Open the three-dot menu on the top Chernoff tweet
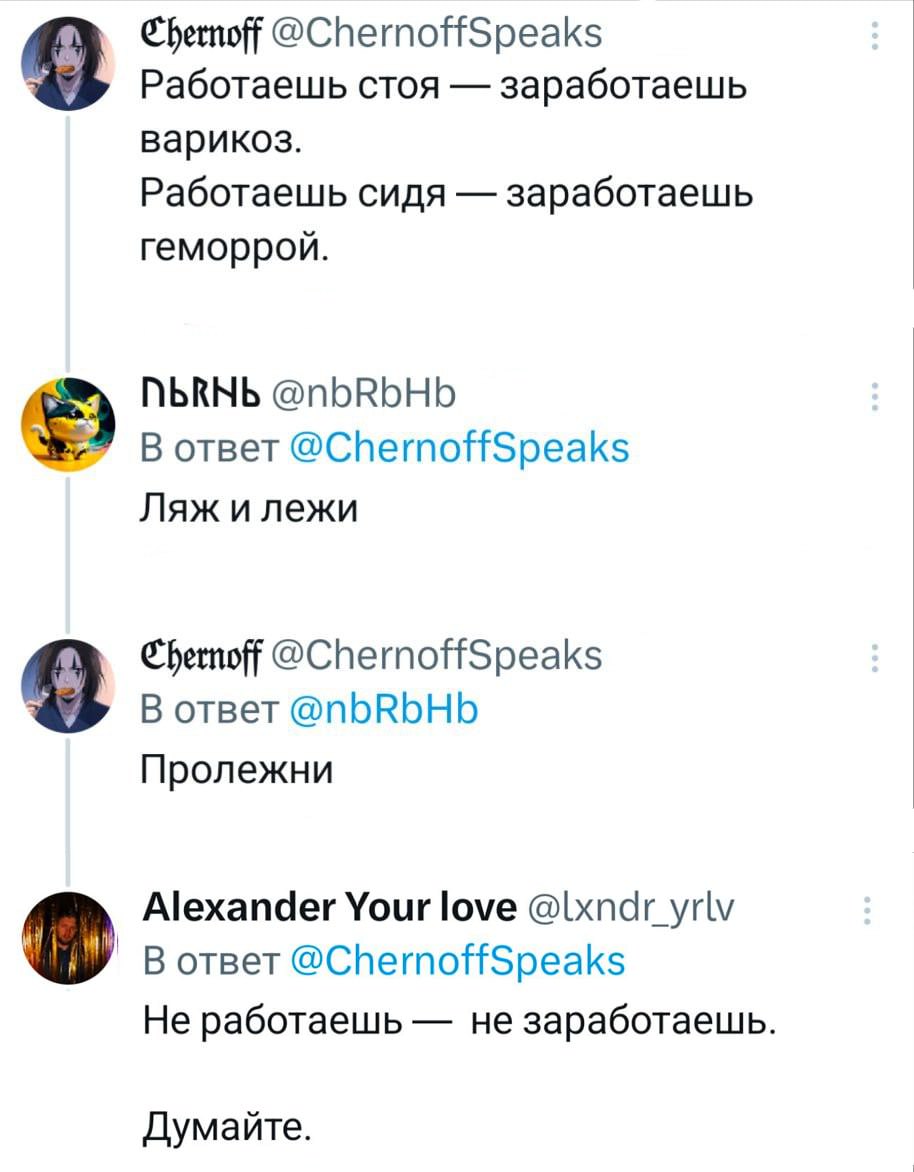This screenshot has height=1172, width=914. [876, 36]
